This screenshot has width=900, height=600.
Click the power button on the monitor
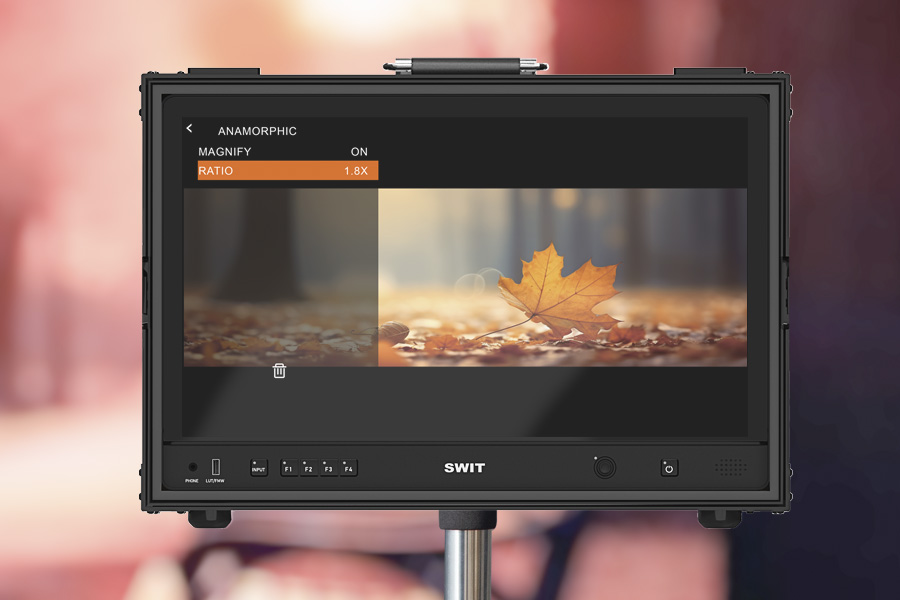pyautogui.click(x=669, y=468)
